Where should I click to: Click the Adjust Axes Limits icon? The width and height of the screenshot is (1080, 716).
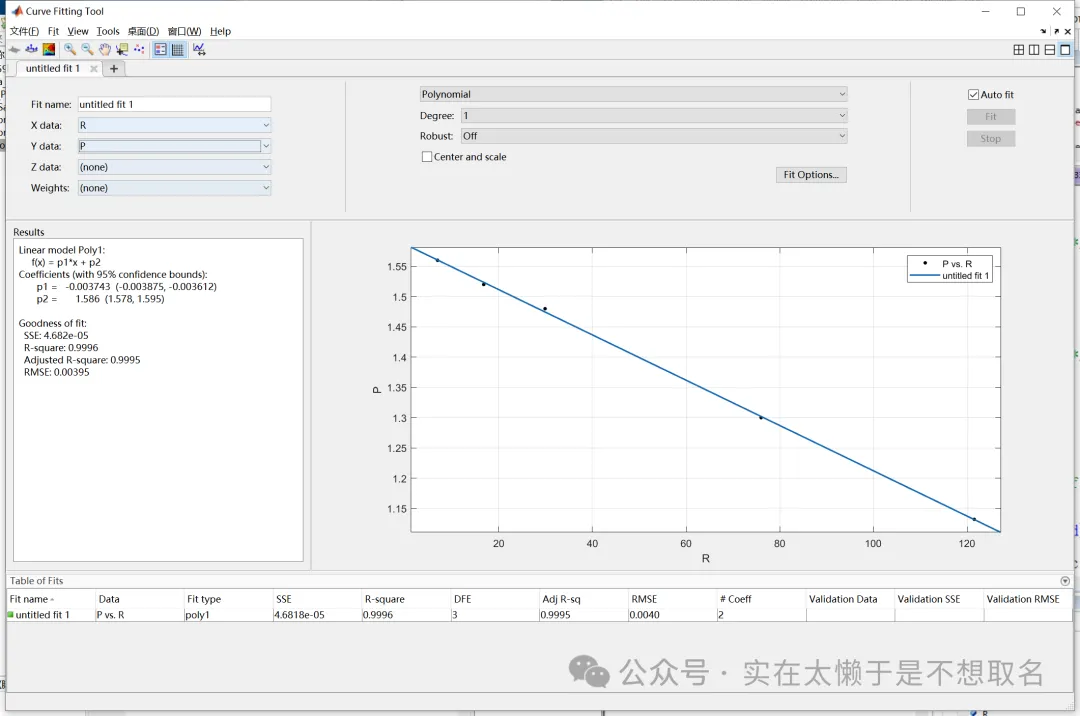(199, 49)
